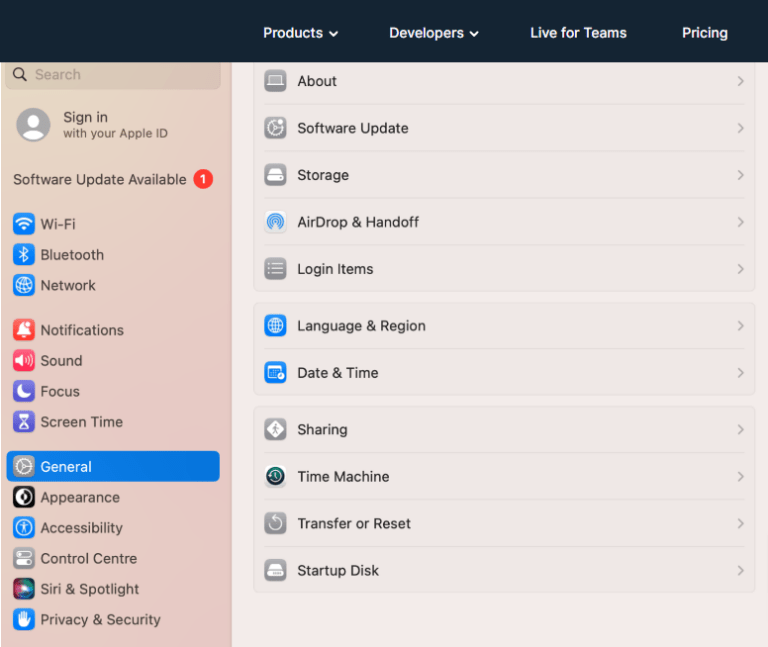Select Control Centre label in sidebar
768x647 pixels.
[89, 558]
